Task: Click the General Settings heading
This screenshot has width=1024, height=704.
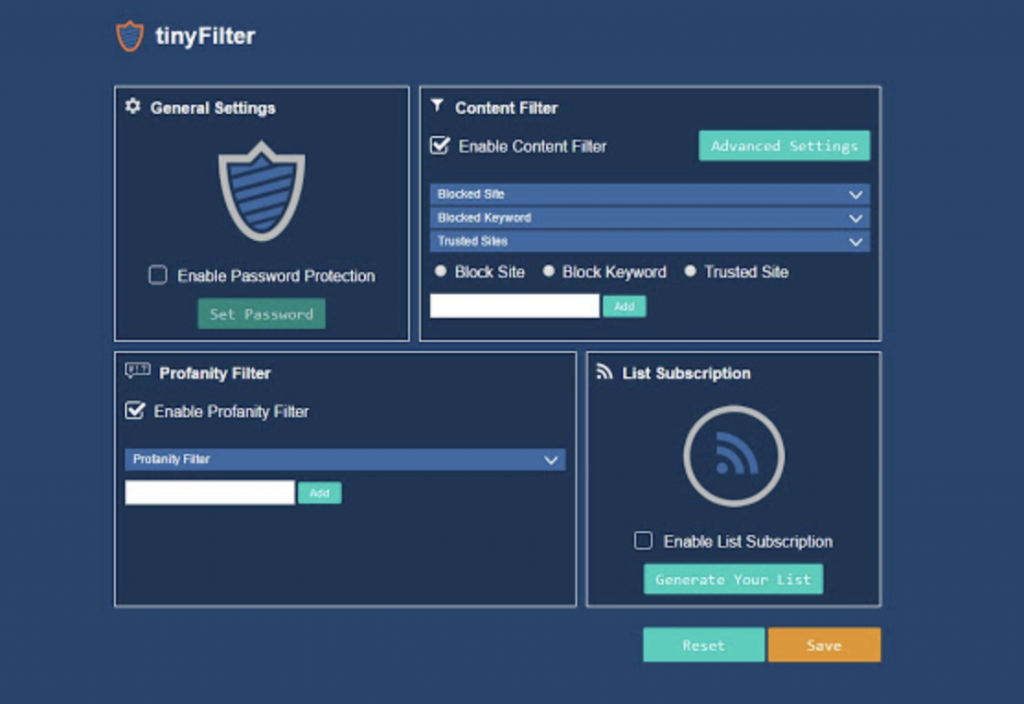Action: coord(213,108)
